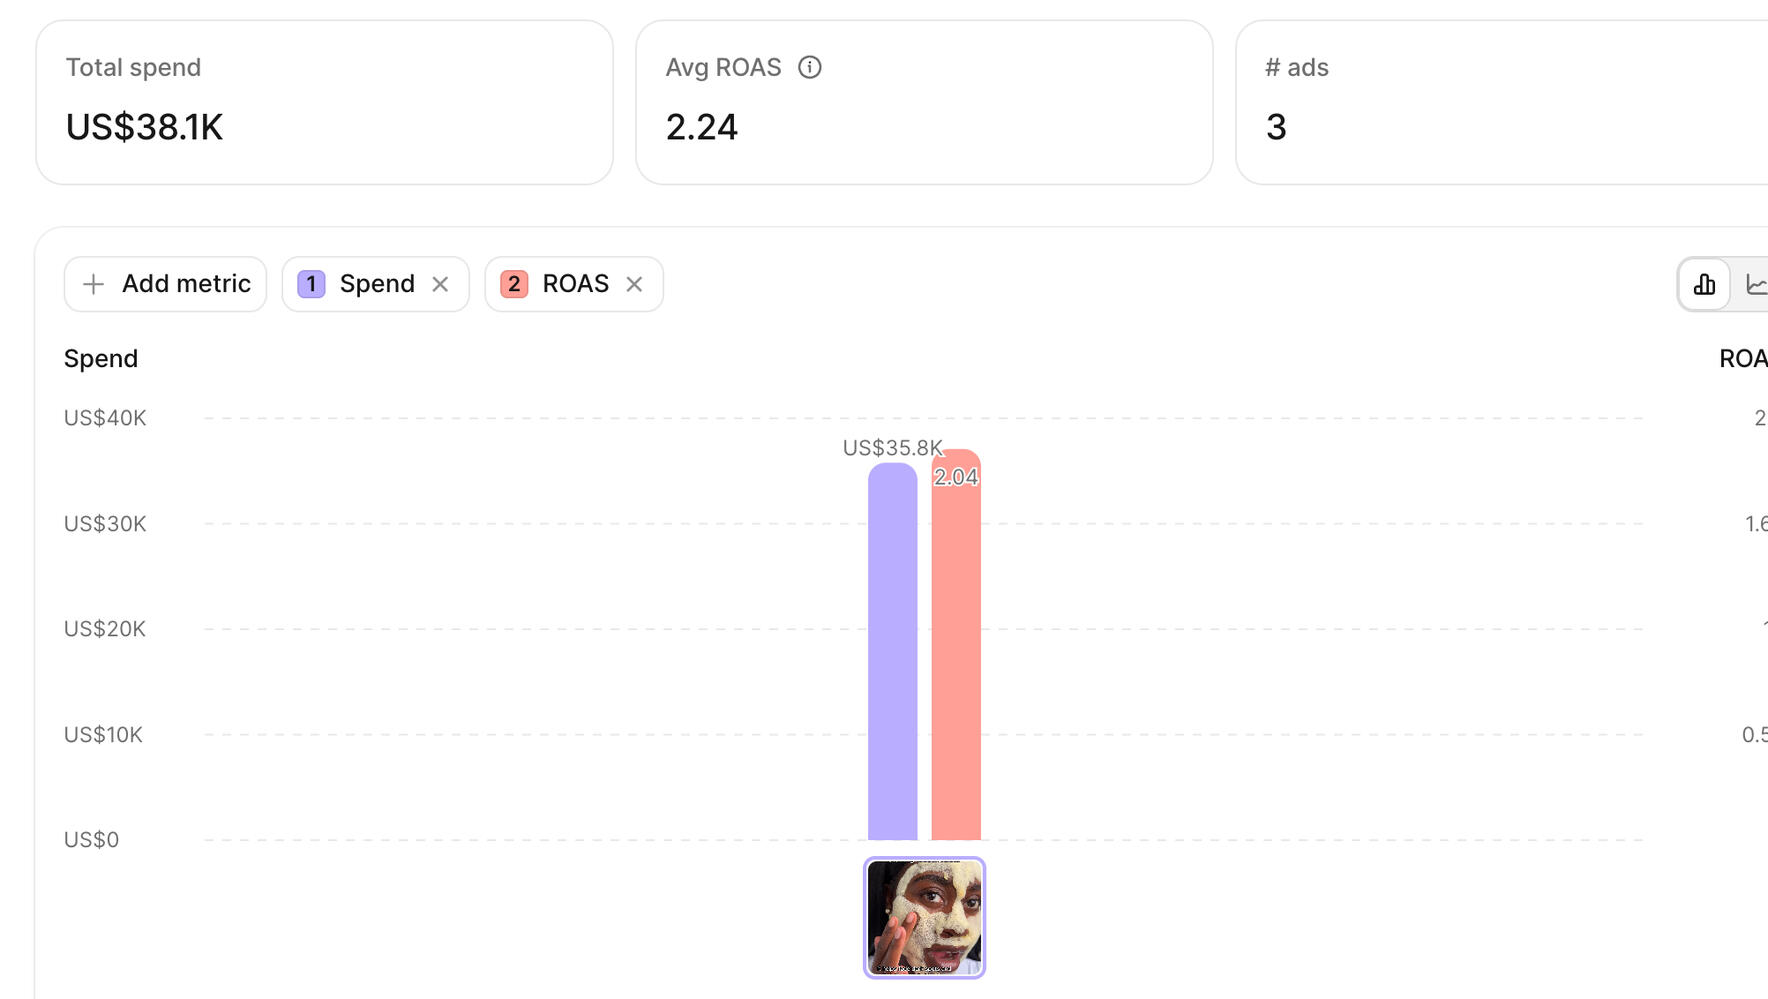1768x999 pixels.
Task: Click the US$35.8K bar value label
Action: click(892, 448)
